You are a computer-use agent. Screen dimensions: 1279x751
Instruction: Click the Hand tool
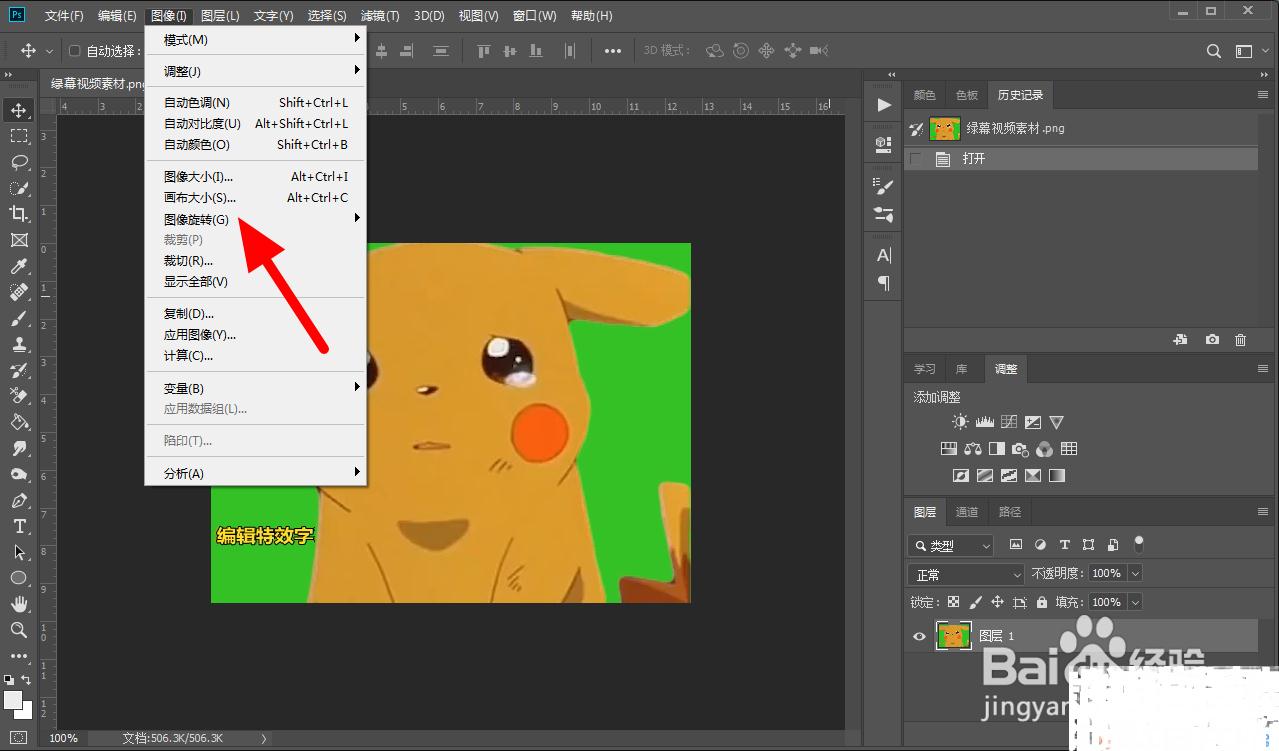point(19,604)
